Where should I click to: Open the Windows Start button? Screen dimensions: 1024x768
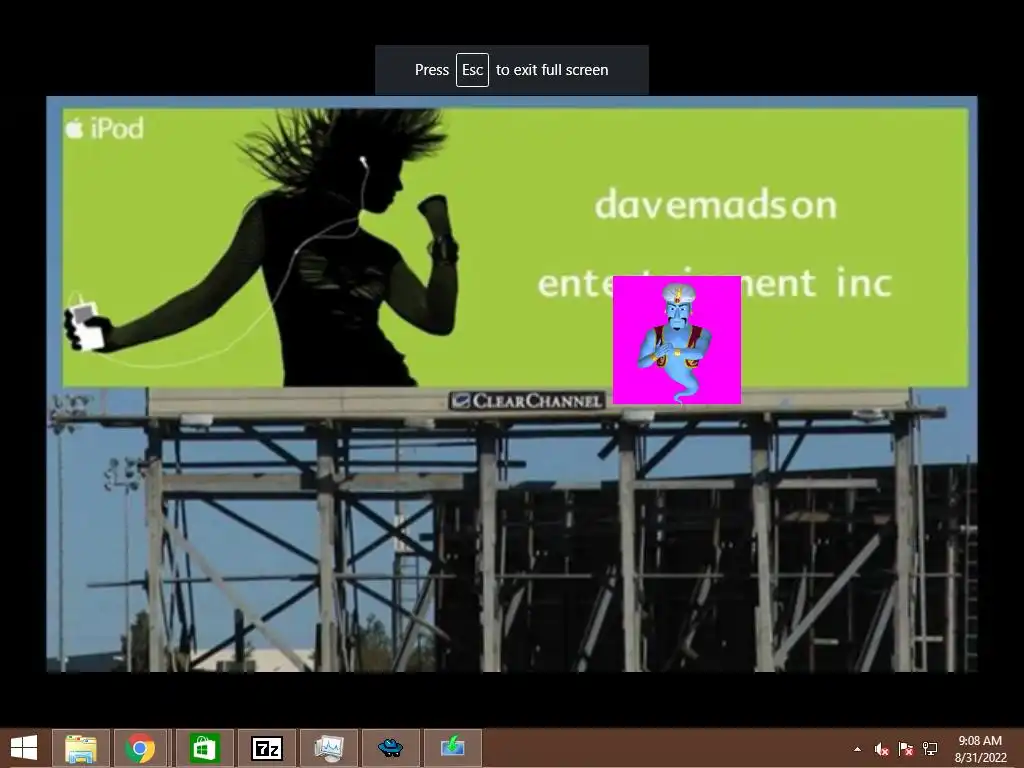coord(24,748)
